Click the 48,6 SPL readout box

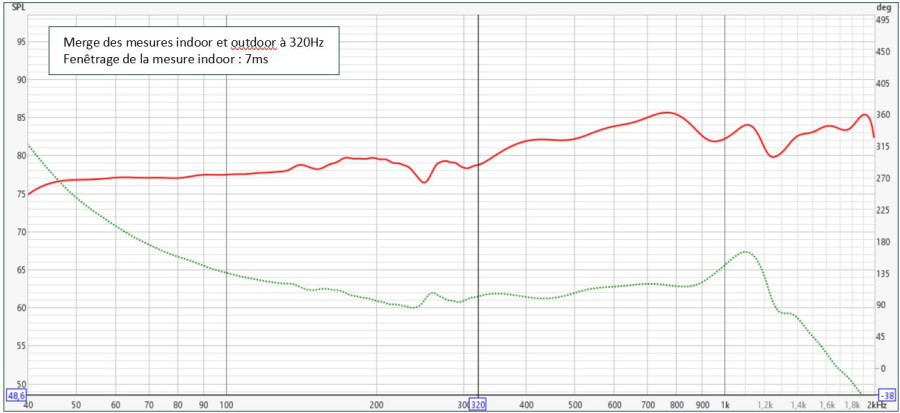click(16, 395)
